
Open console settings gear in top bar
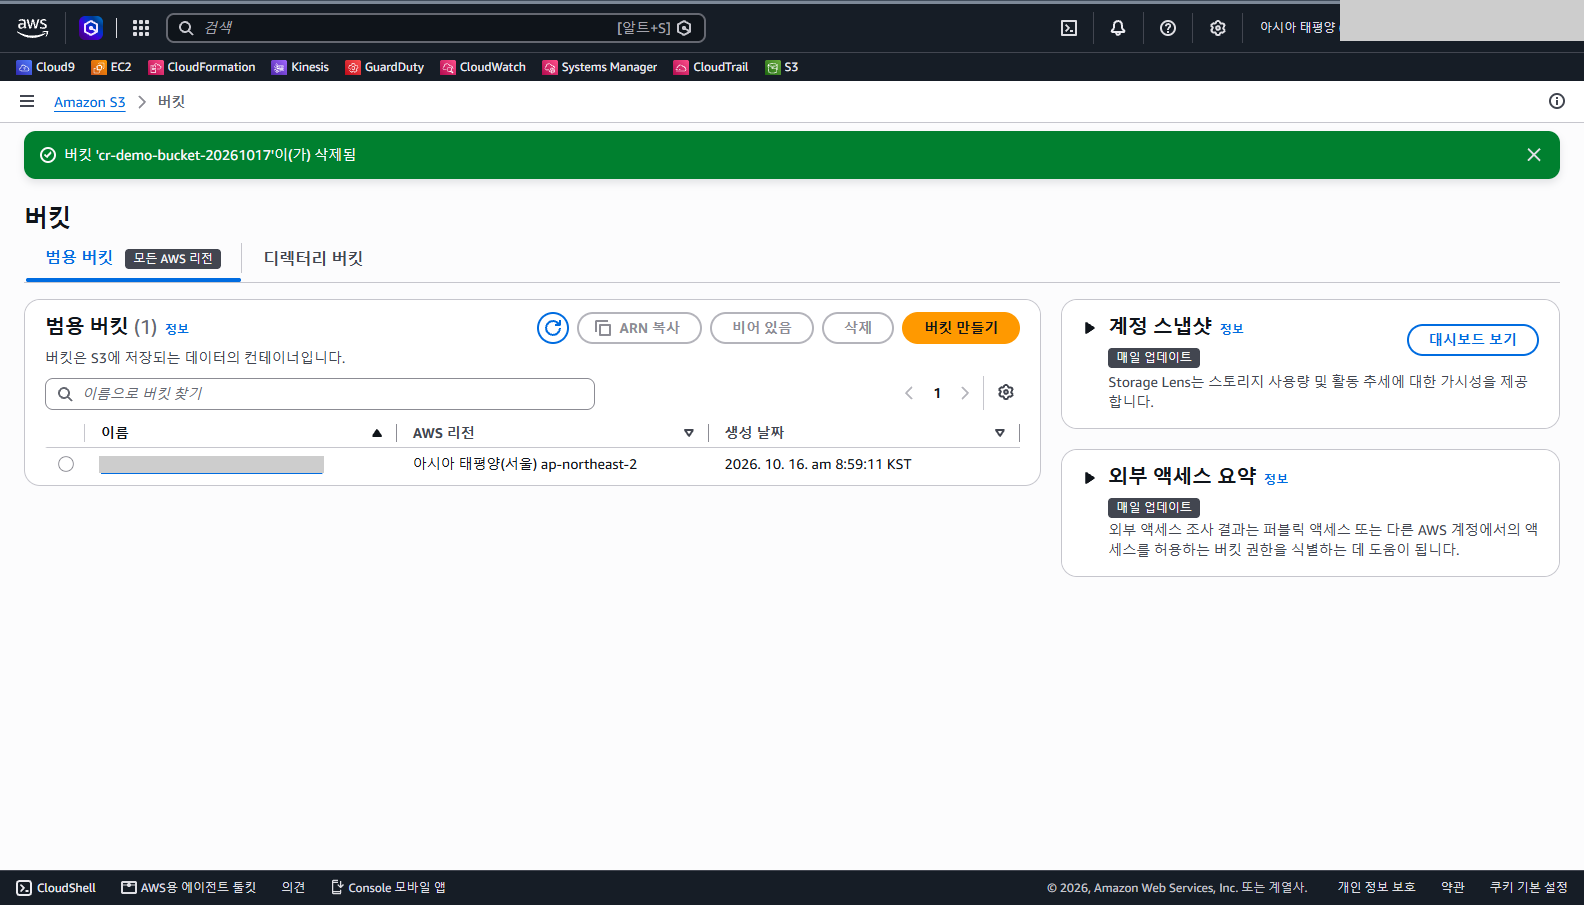click(1218, 28)
